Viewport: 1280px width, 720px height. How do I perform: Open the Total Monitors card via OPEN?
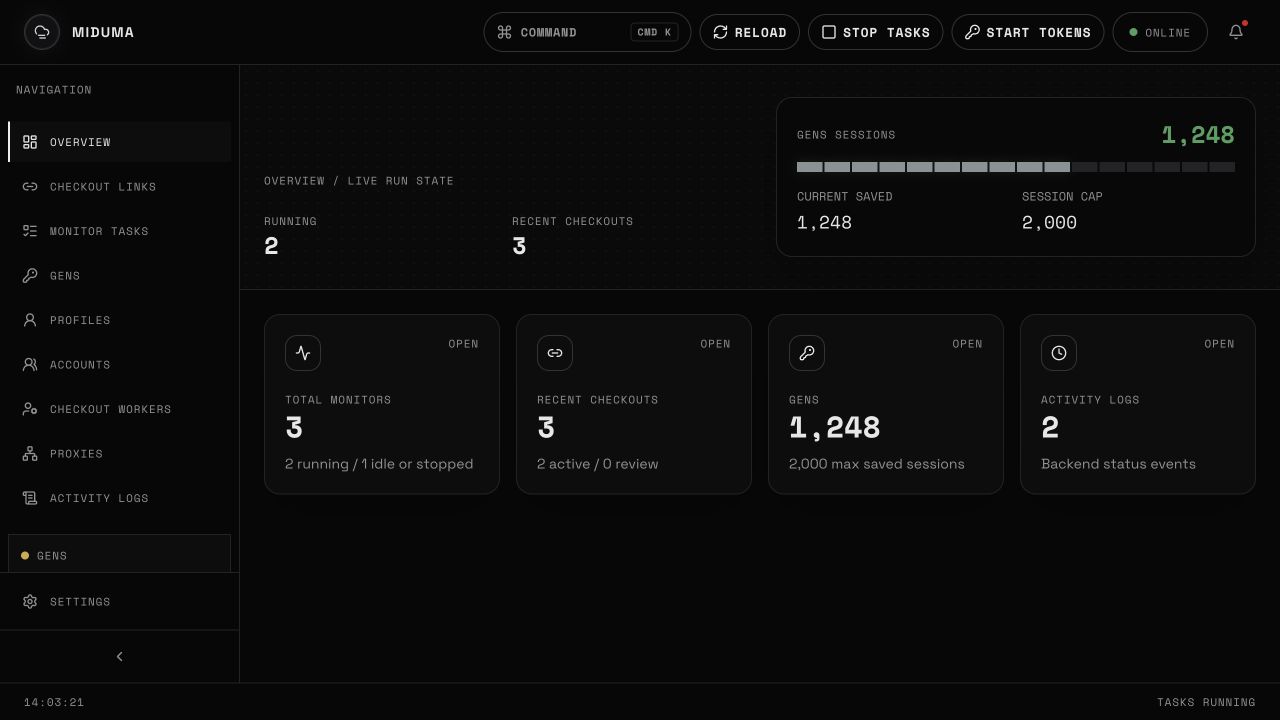pos(464,344)
